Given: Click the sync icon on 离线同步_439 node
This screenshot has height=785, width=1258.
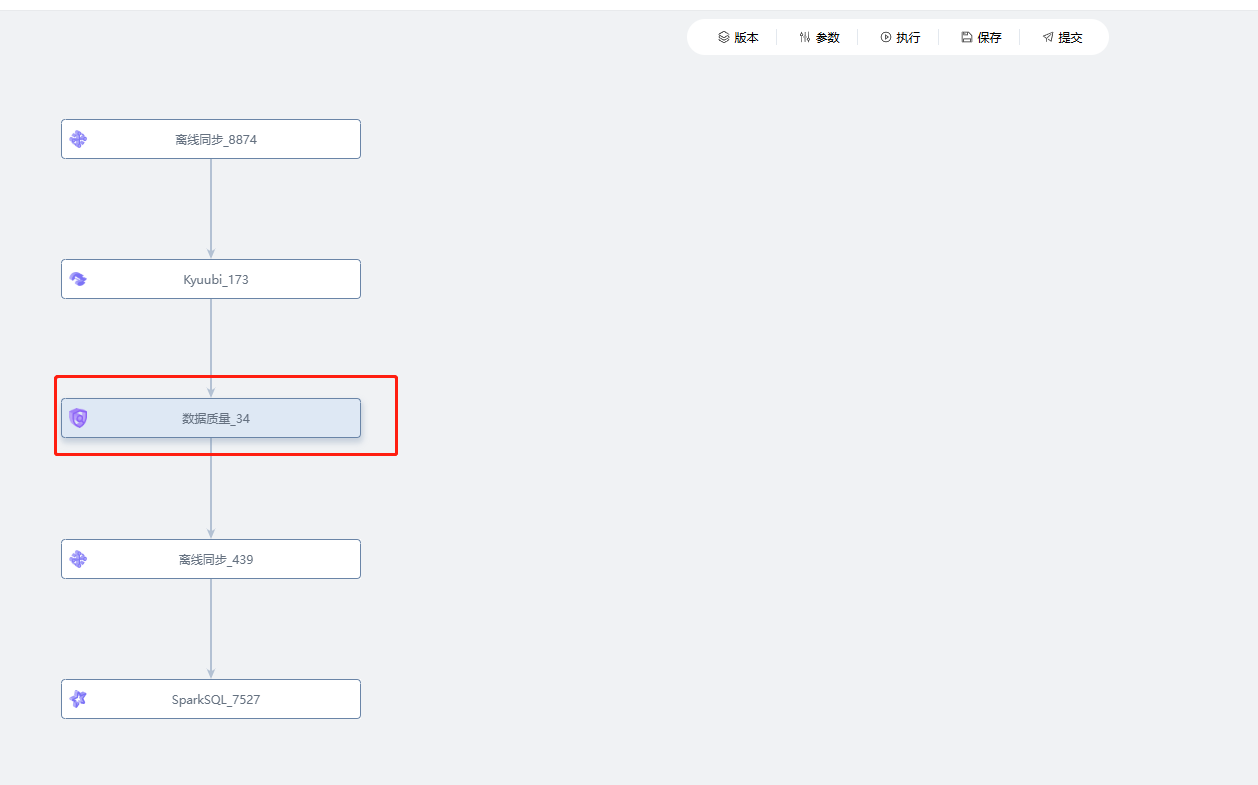Looking at the screenshot, I should click(x=78, y=559).
